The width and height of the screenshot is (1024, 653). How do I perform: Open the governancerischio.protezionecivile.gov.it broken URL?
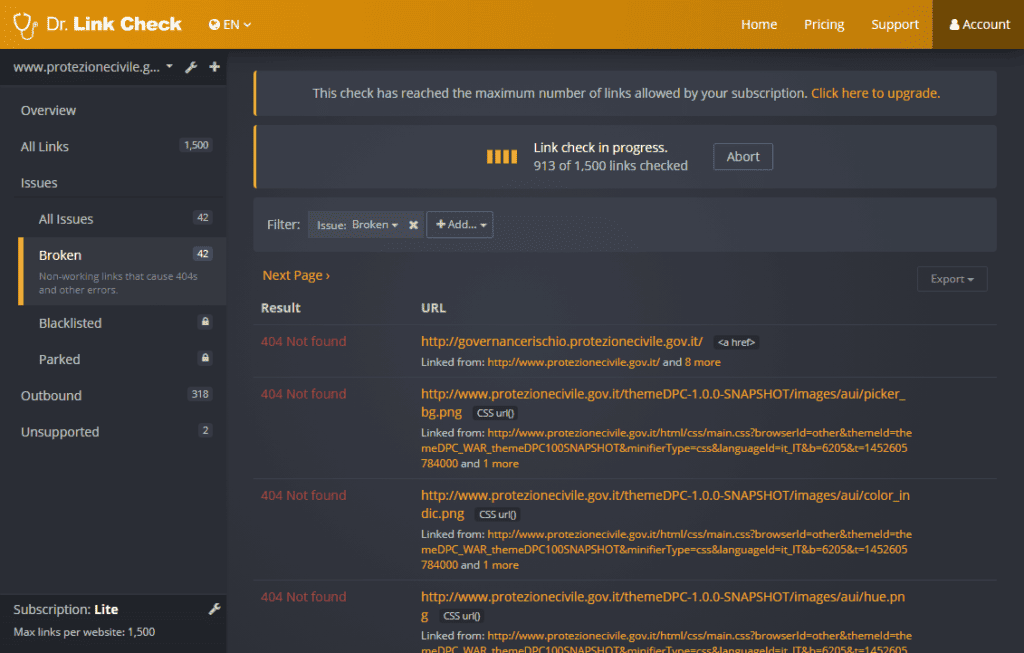tap(561, 341)
